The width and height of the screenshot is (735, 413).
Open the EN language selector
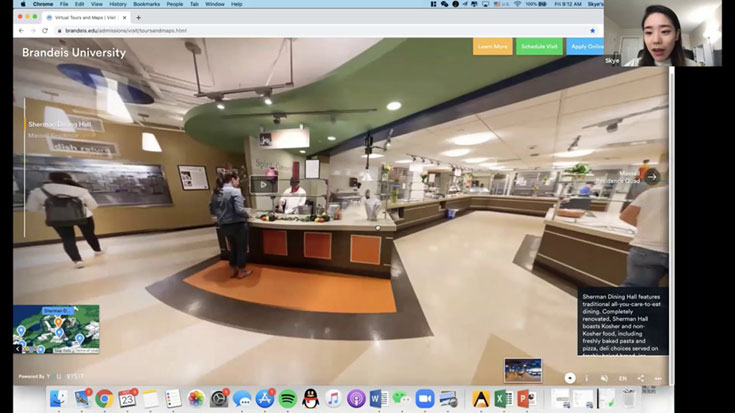coord(622,378)
